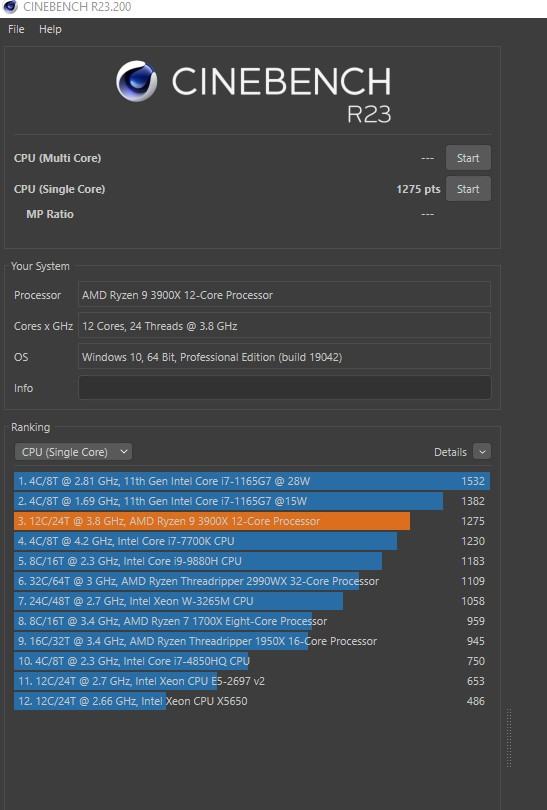This screenshot has height=810, width=547.
Task: Click the score 486 in ranking list
Action: click(476, 701)
